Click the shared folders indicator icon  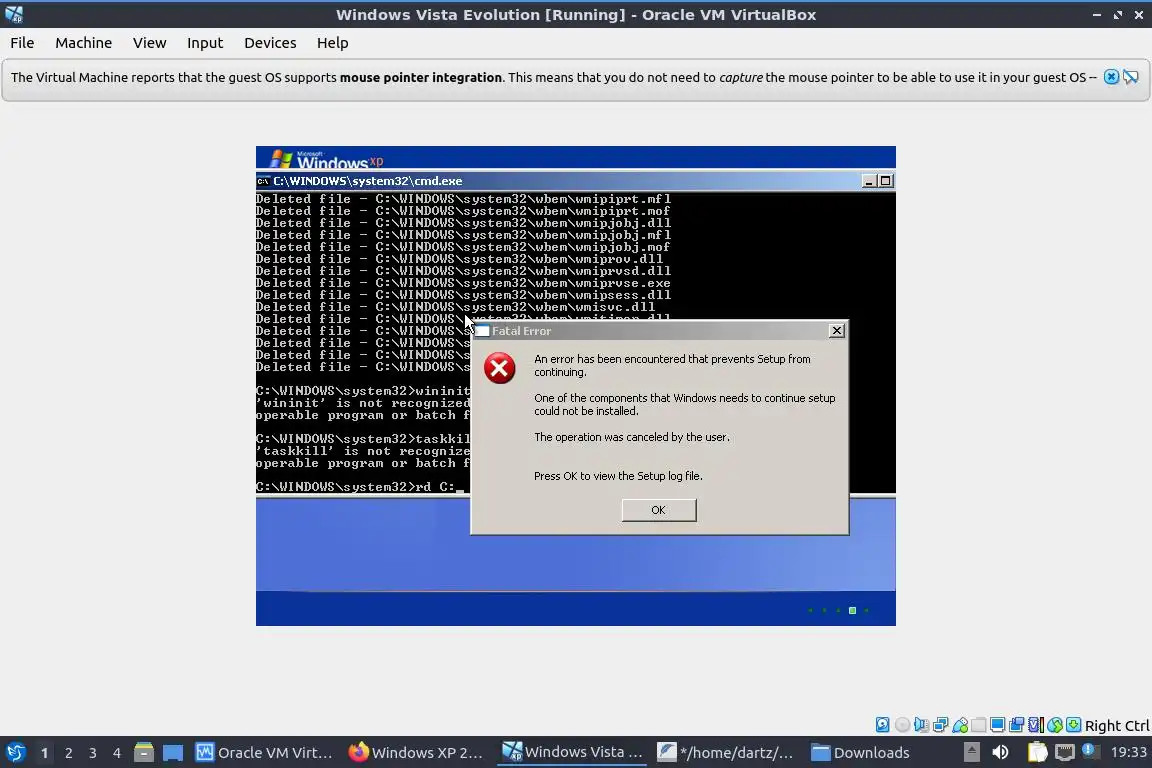[x=979, y=725]
